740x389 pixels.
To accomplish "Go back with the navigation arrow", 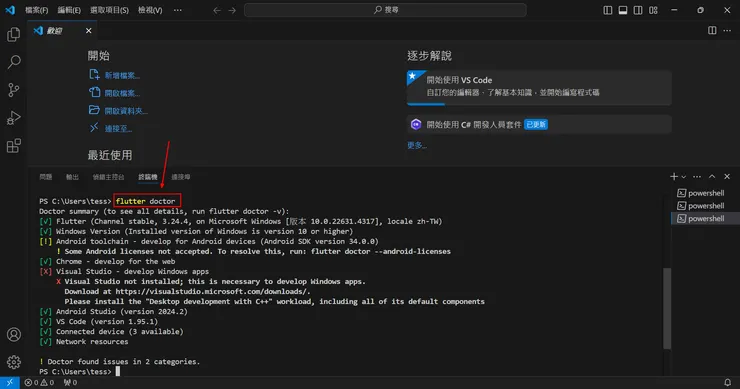I will coord(217,10).
